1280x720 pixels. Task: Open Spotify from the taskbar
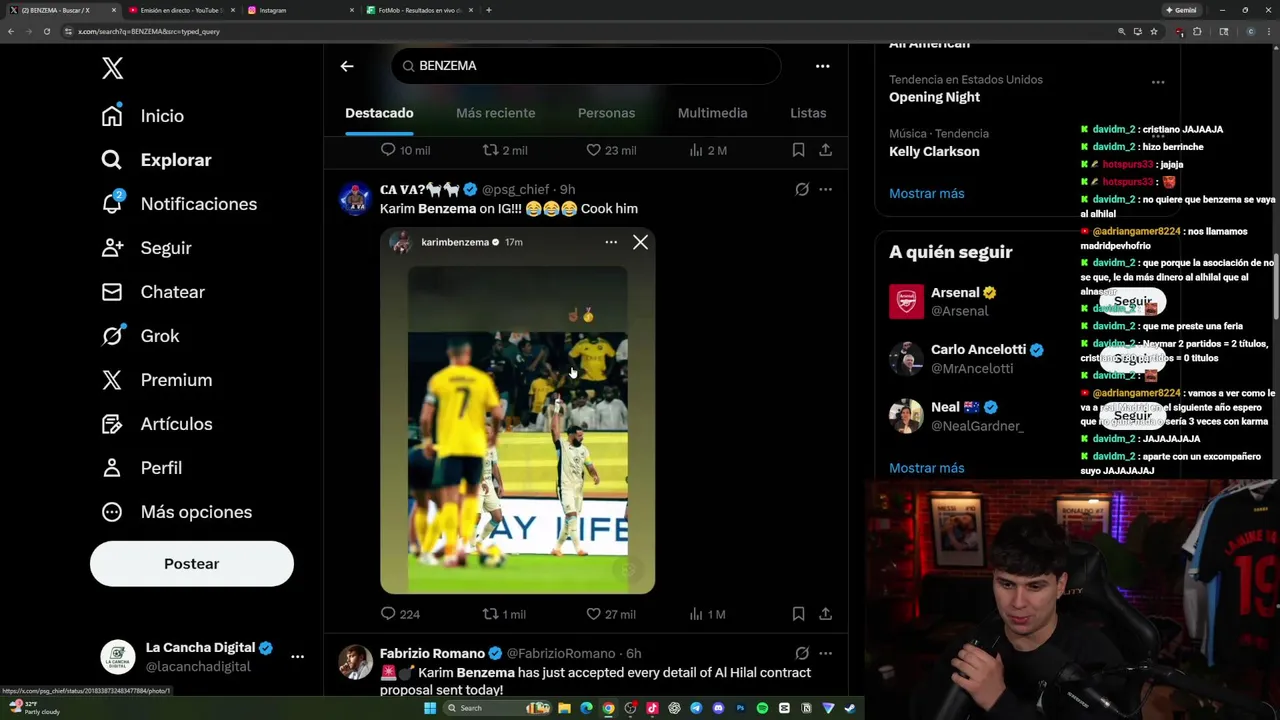coord(762,708)
